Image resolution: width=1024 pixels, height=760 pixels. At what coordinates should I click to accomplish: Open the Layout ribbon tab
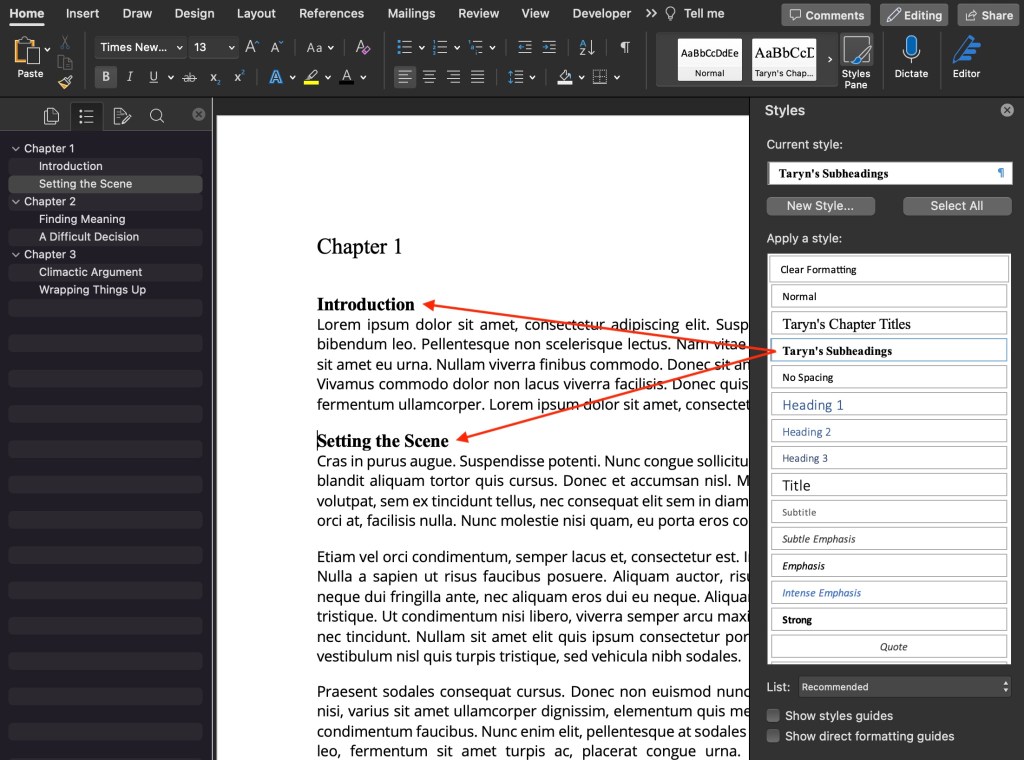point(256,14)
